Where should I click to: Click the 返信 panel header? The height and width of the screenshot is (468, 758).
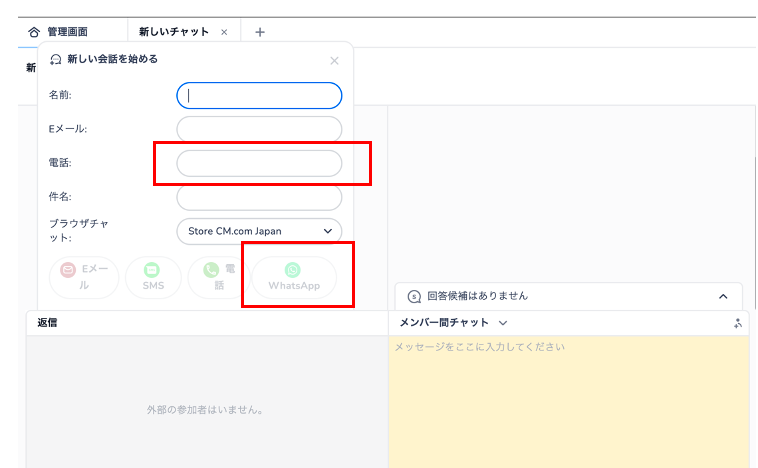tap(207, 322)
